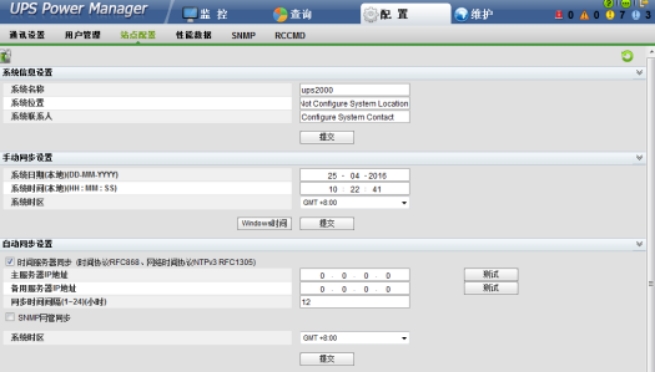655x373 pixels.
Task: Click the Windows时间 button
Action: coord(264,223)
